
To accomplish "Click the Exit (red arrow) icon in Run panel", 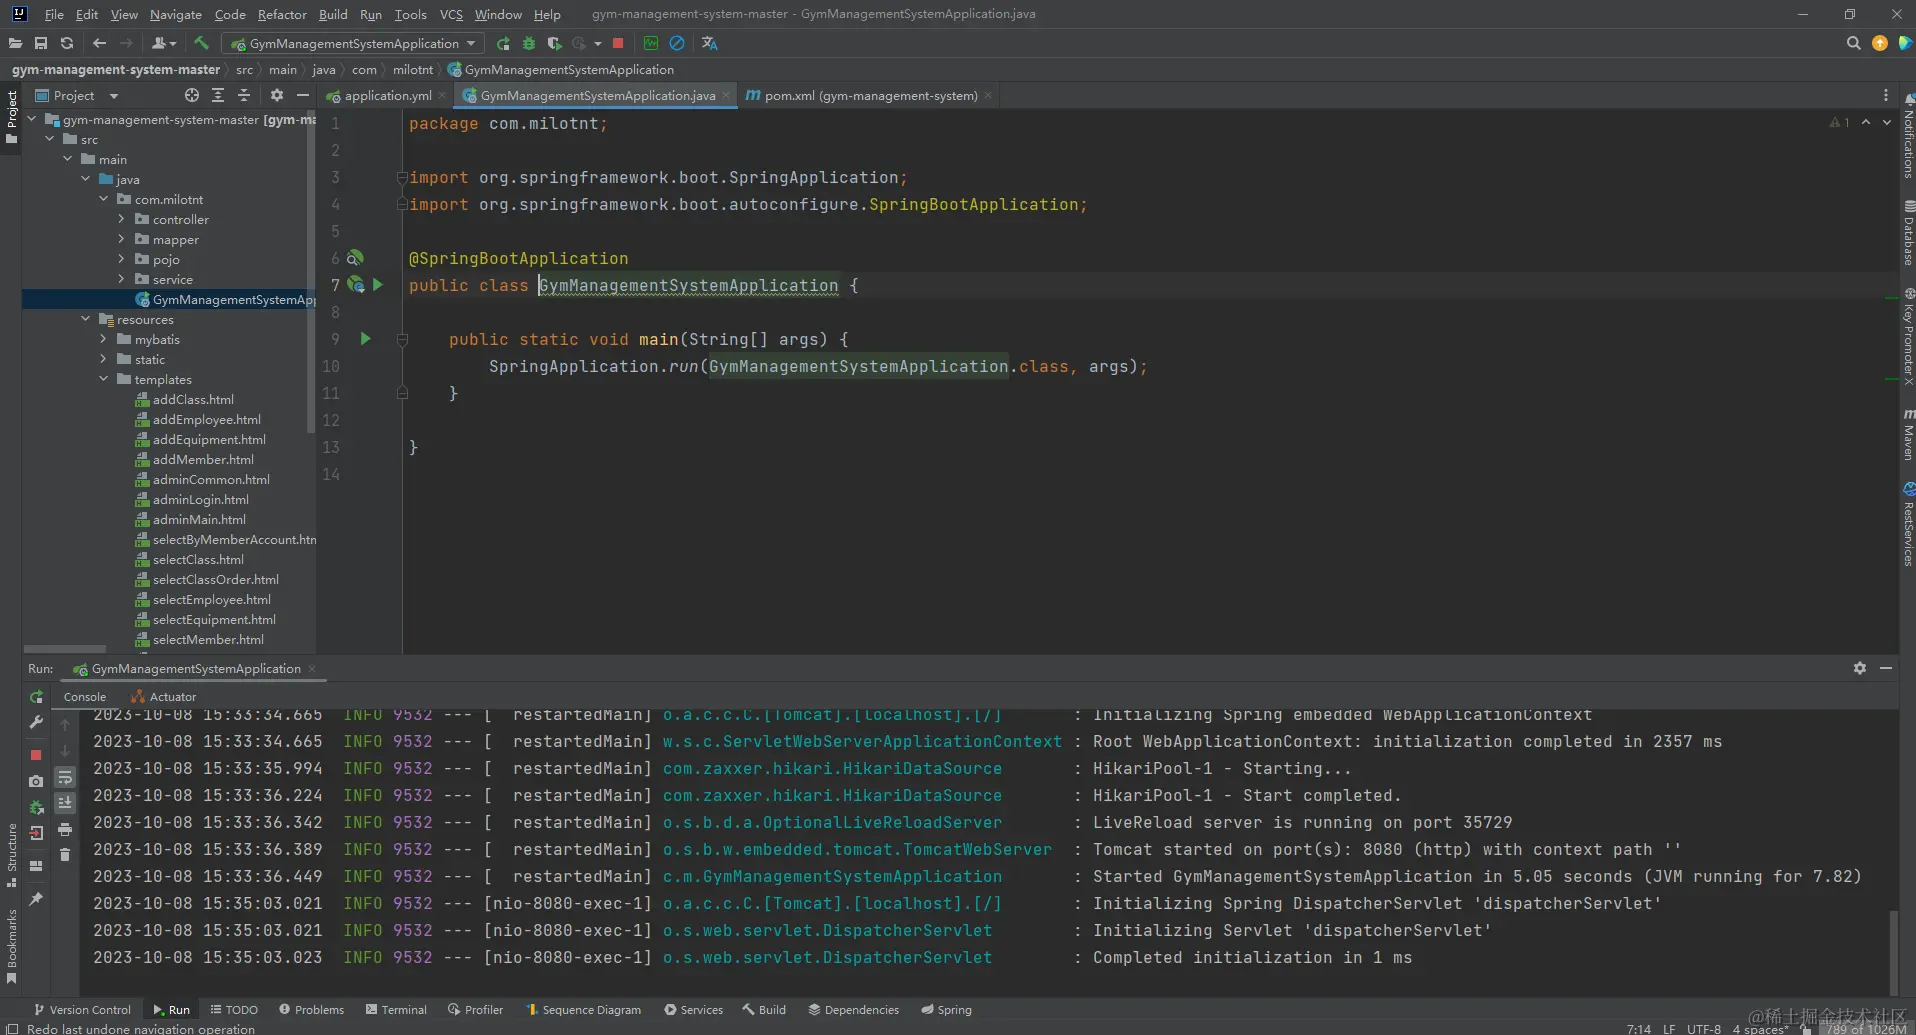I will click(x=36, y=833).
